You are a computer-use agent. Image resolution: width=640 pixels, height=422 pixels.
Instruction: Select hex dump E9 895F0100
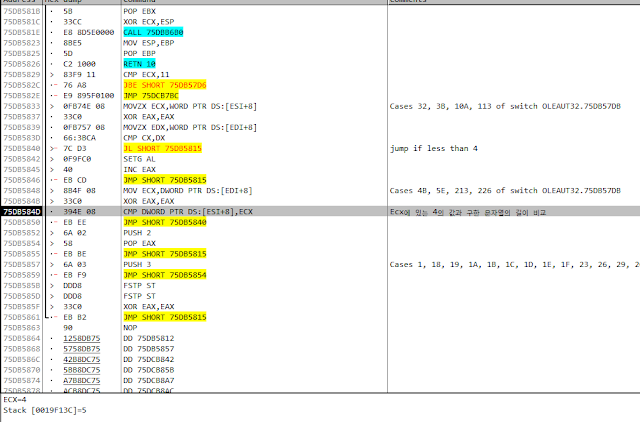click(x=89, y=96)
